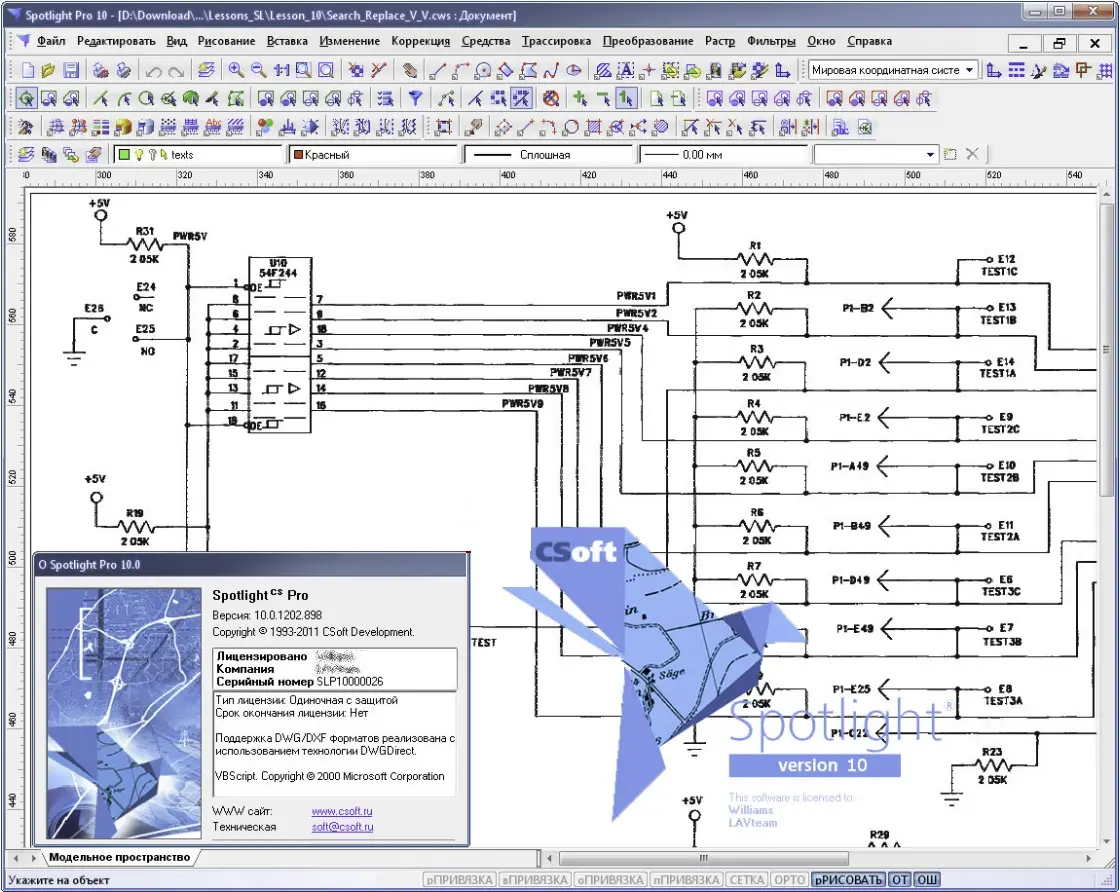This screenshot has height=892, width=1120.
Task: Toggle рРИСОВАТЬ mode in status bar
Action: tap(849, 880)
